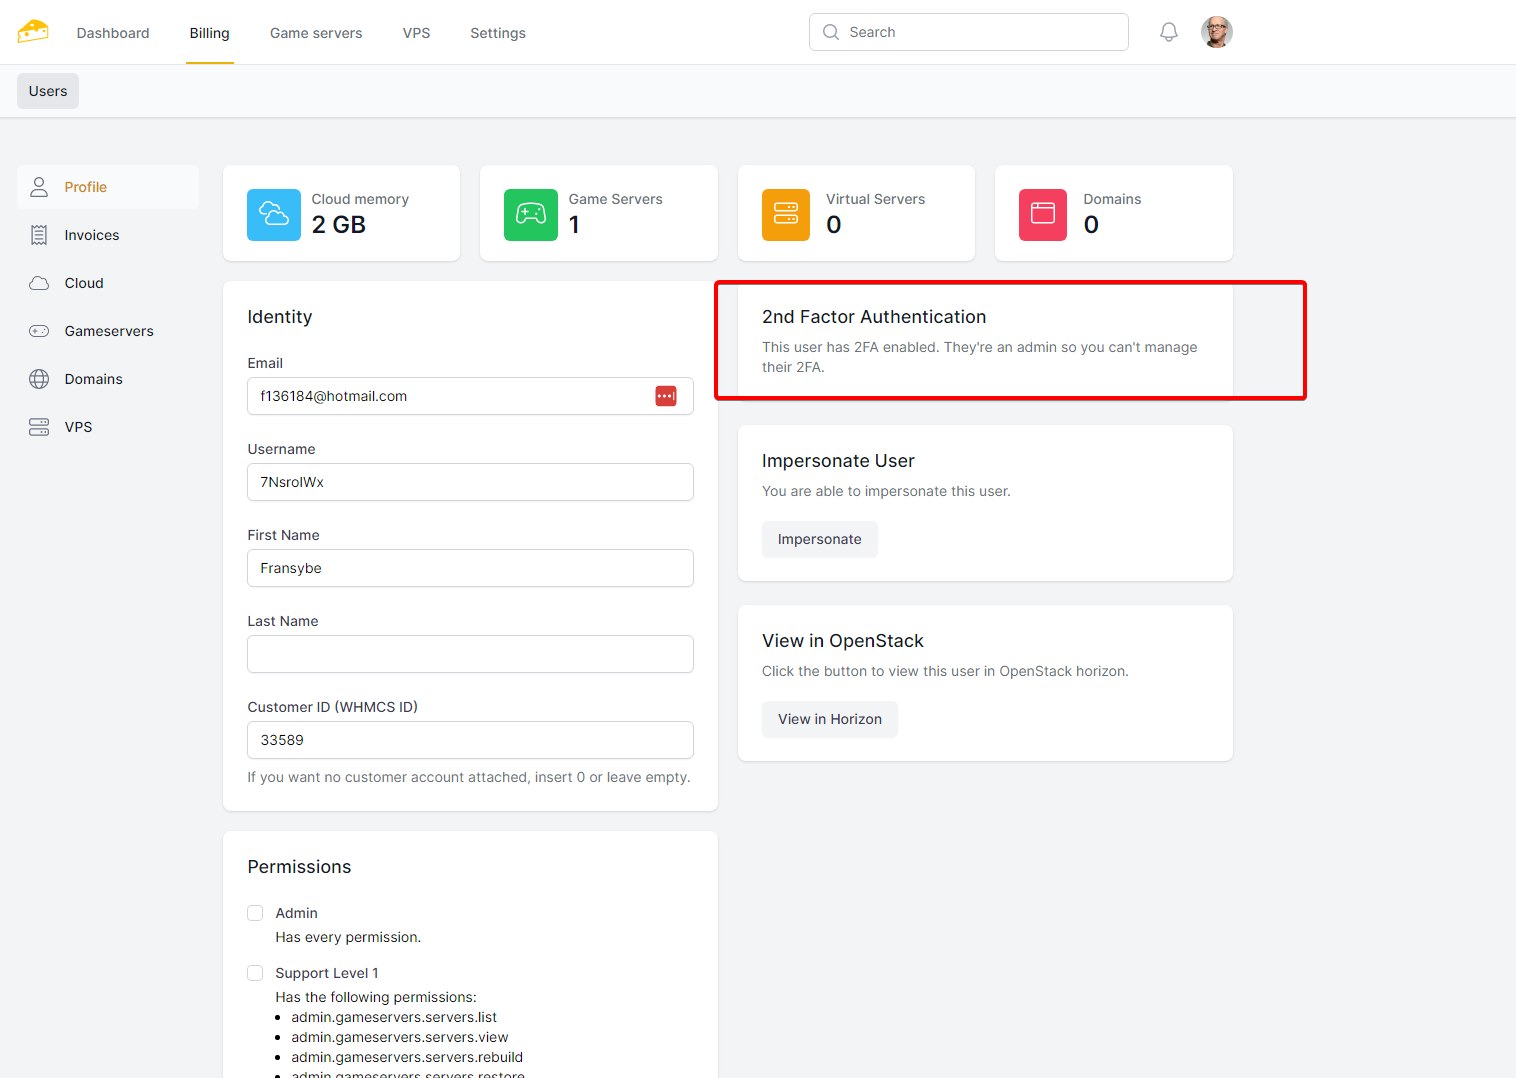Click into the Username field
The width and height of the screenshot is (1516, 1078).
click(x=470, y=482)
